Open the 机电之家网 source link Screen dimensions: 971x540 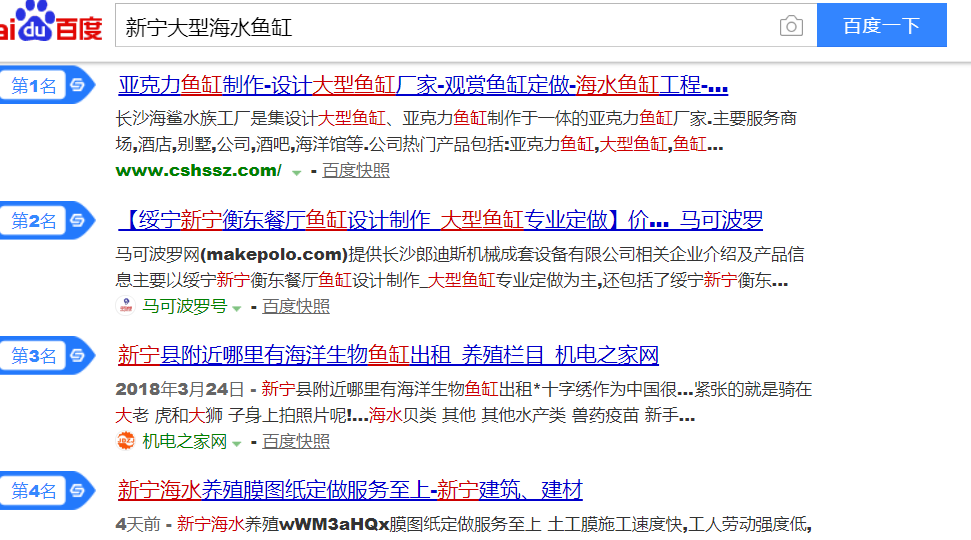(185, 441)
